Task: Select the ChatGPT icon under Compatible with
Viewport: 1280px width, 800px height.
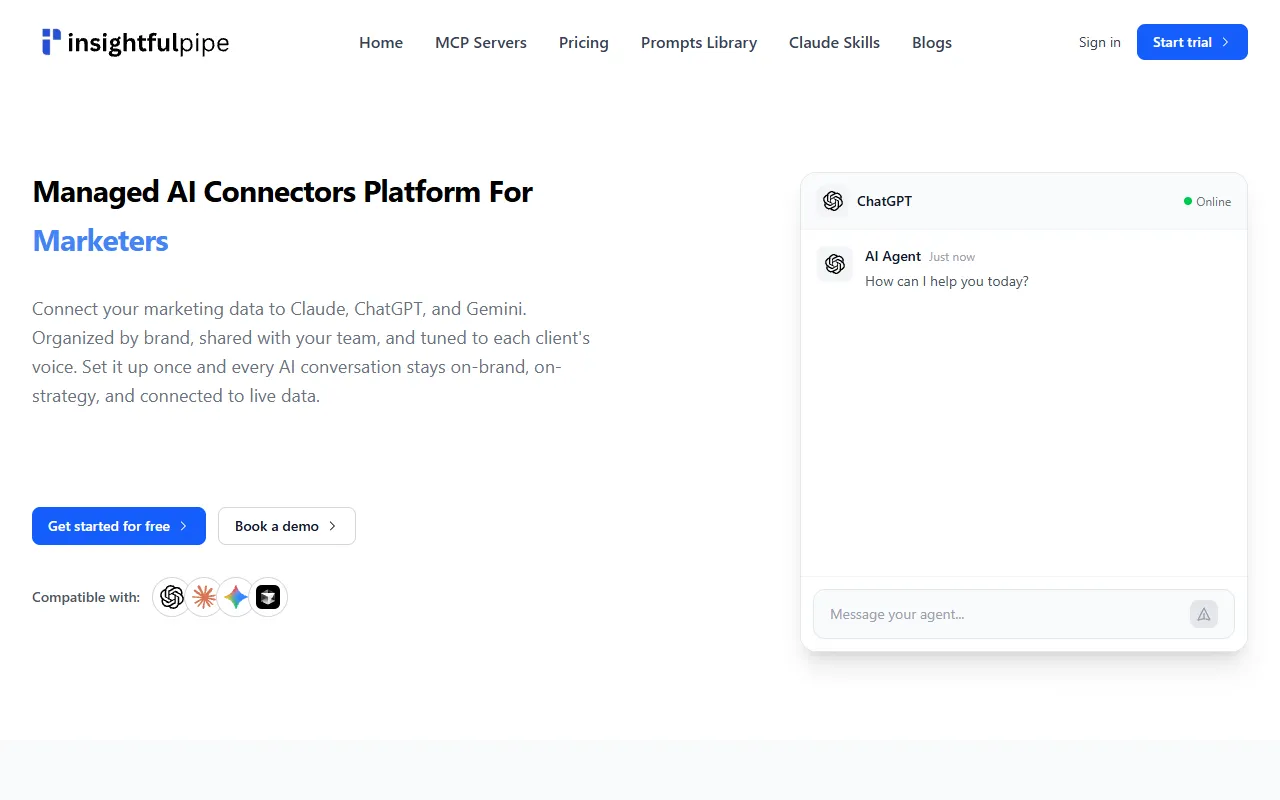Action: [x=172, y=597]
